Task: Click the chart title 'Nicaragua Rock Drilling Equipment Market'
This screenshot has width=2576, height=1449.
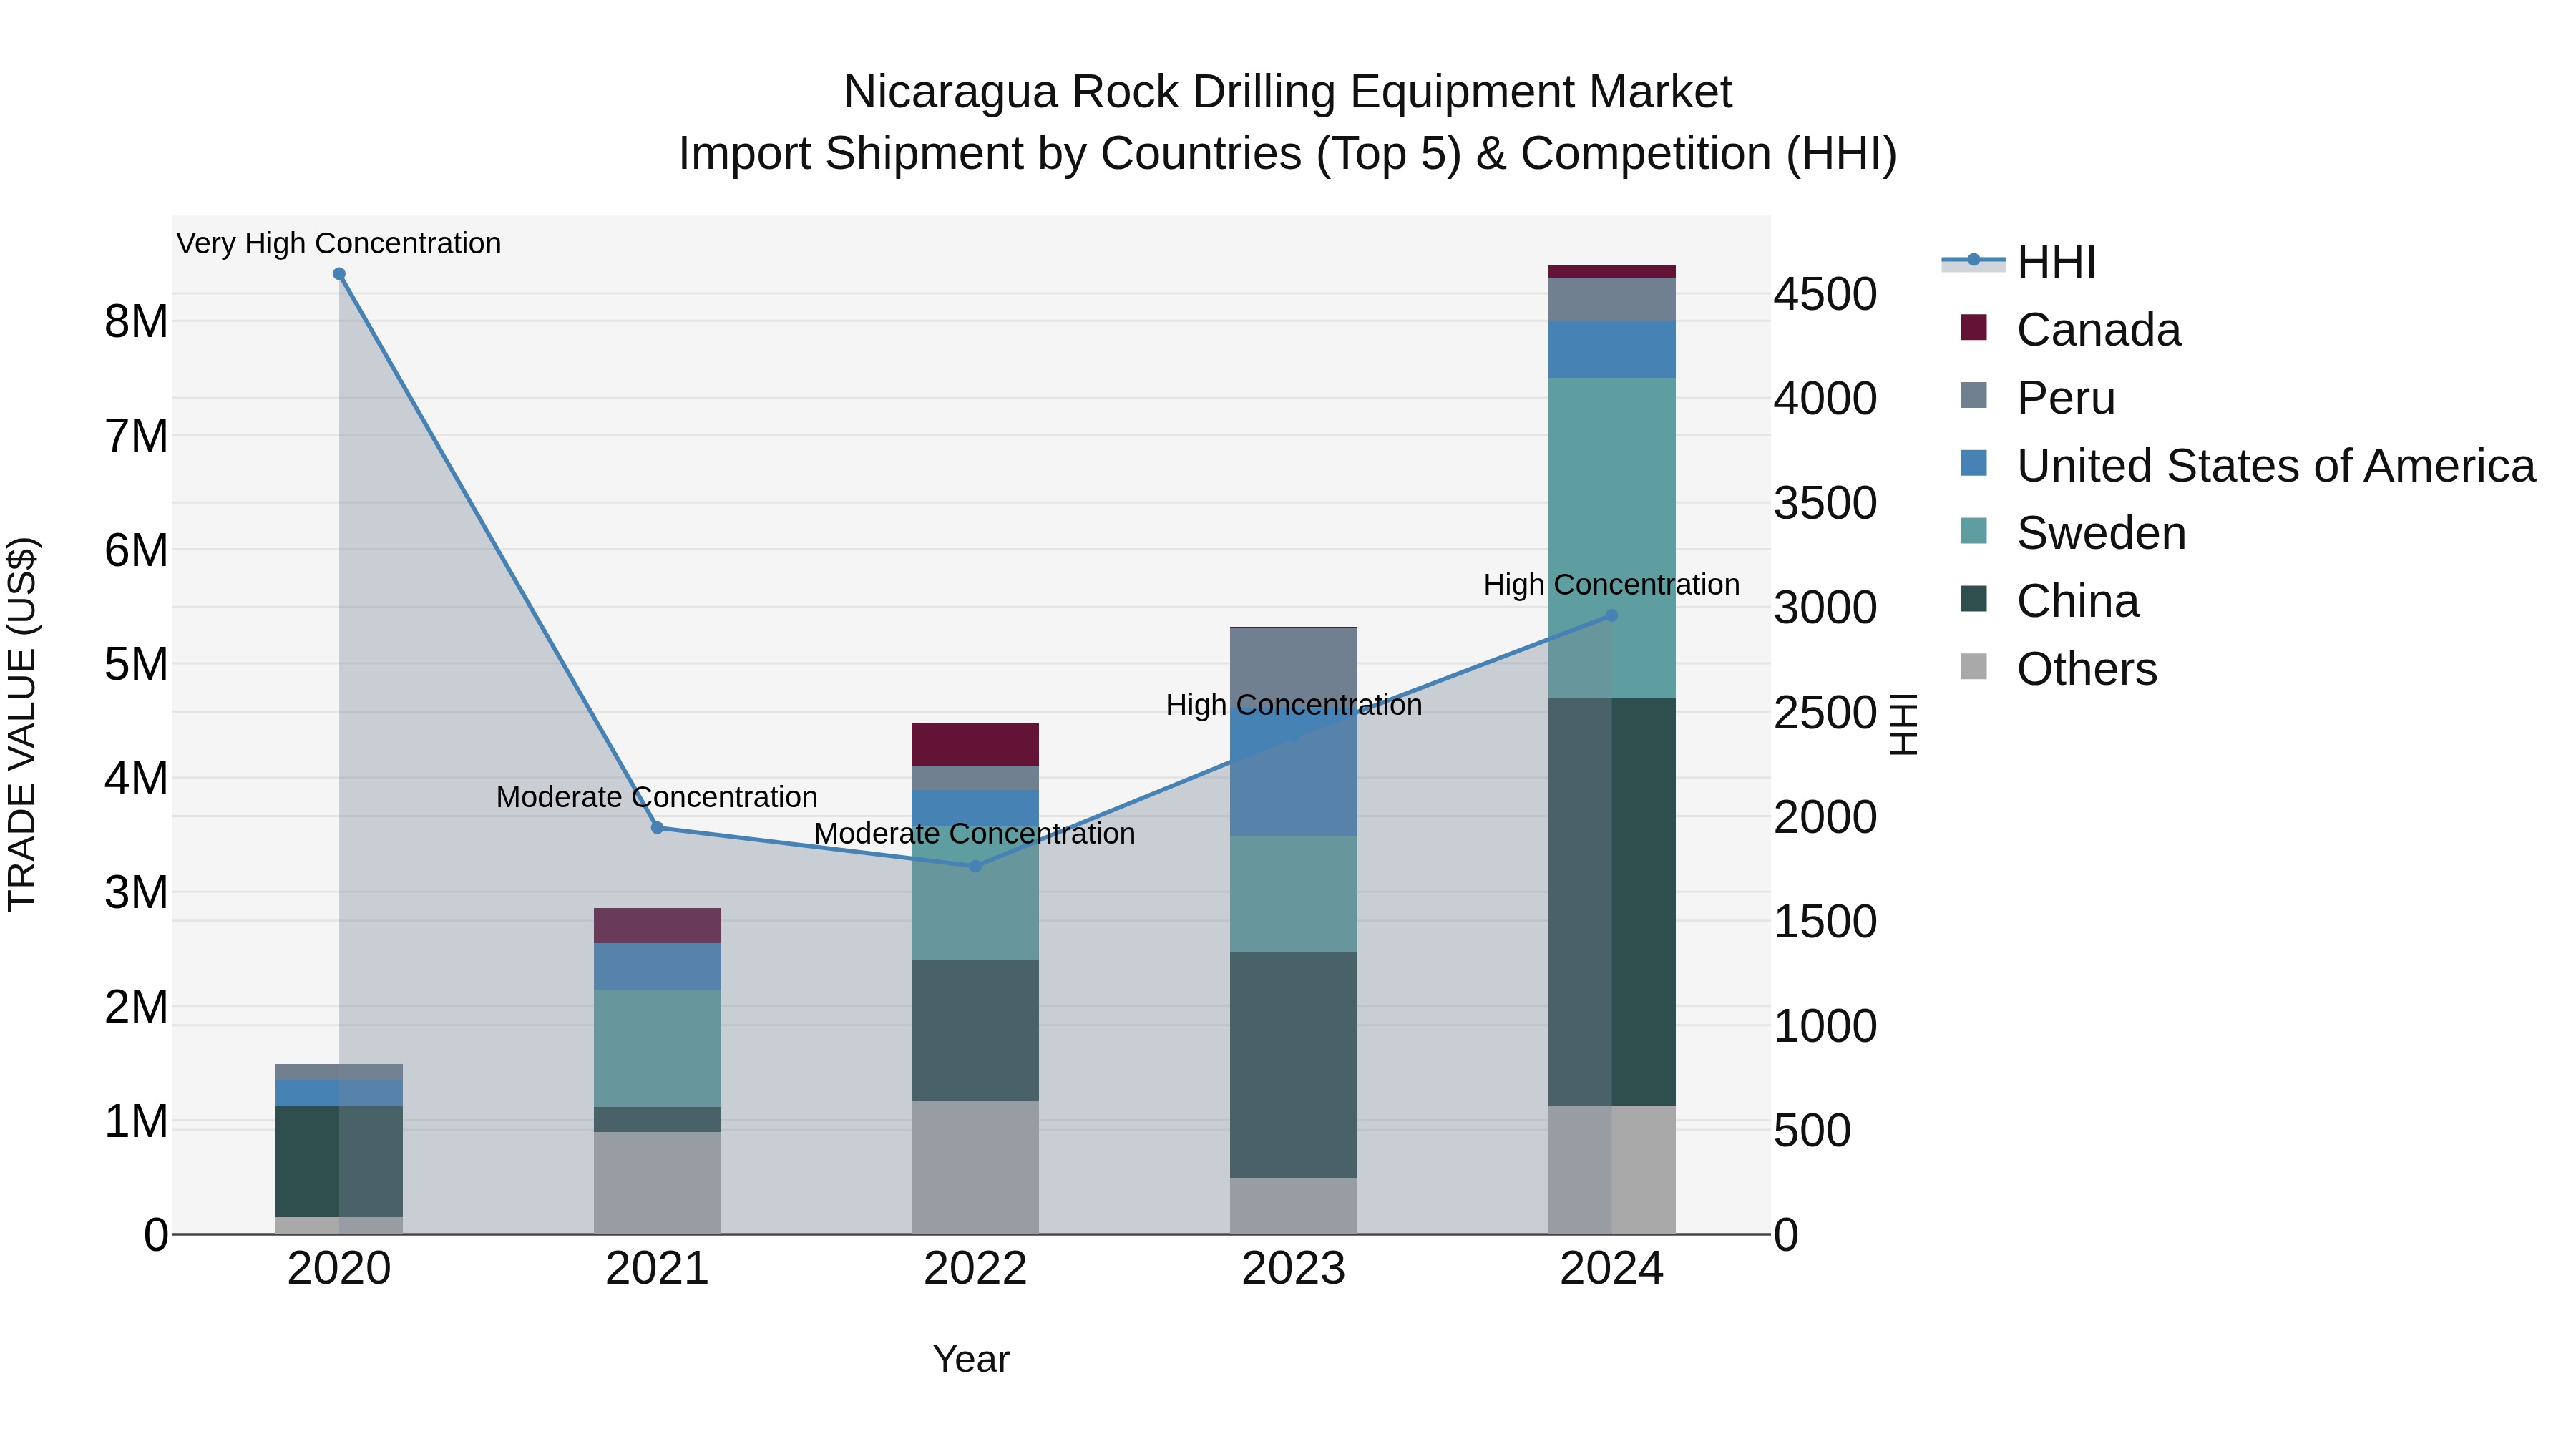Action: tap(1288, 92)
